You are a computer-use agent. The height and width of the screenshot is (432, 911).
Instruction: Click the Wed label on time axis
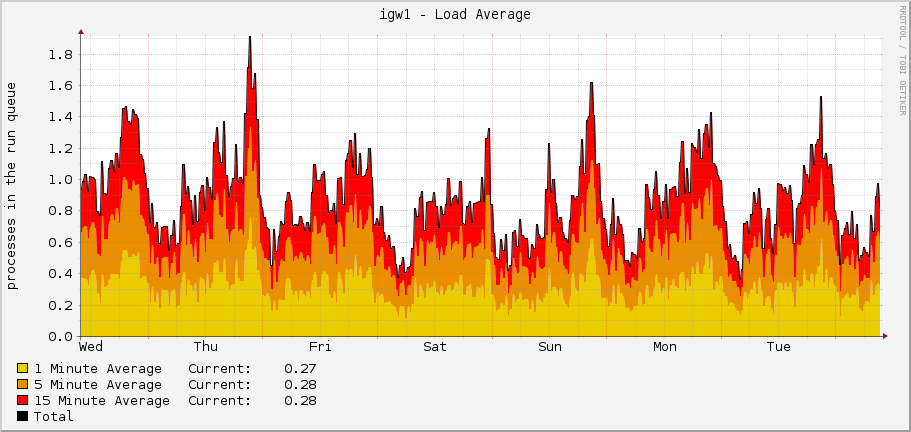point(91,347)
